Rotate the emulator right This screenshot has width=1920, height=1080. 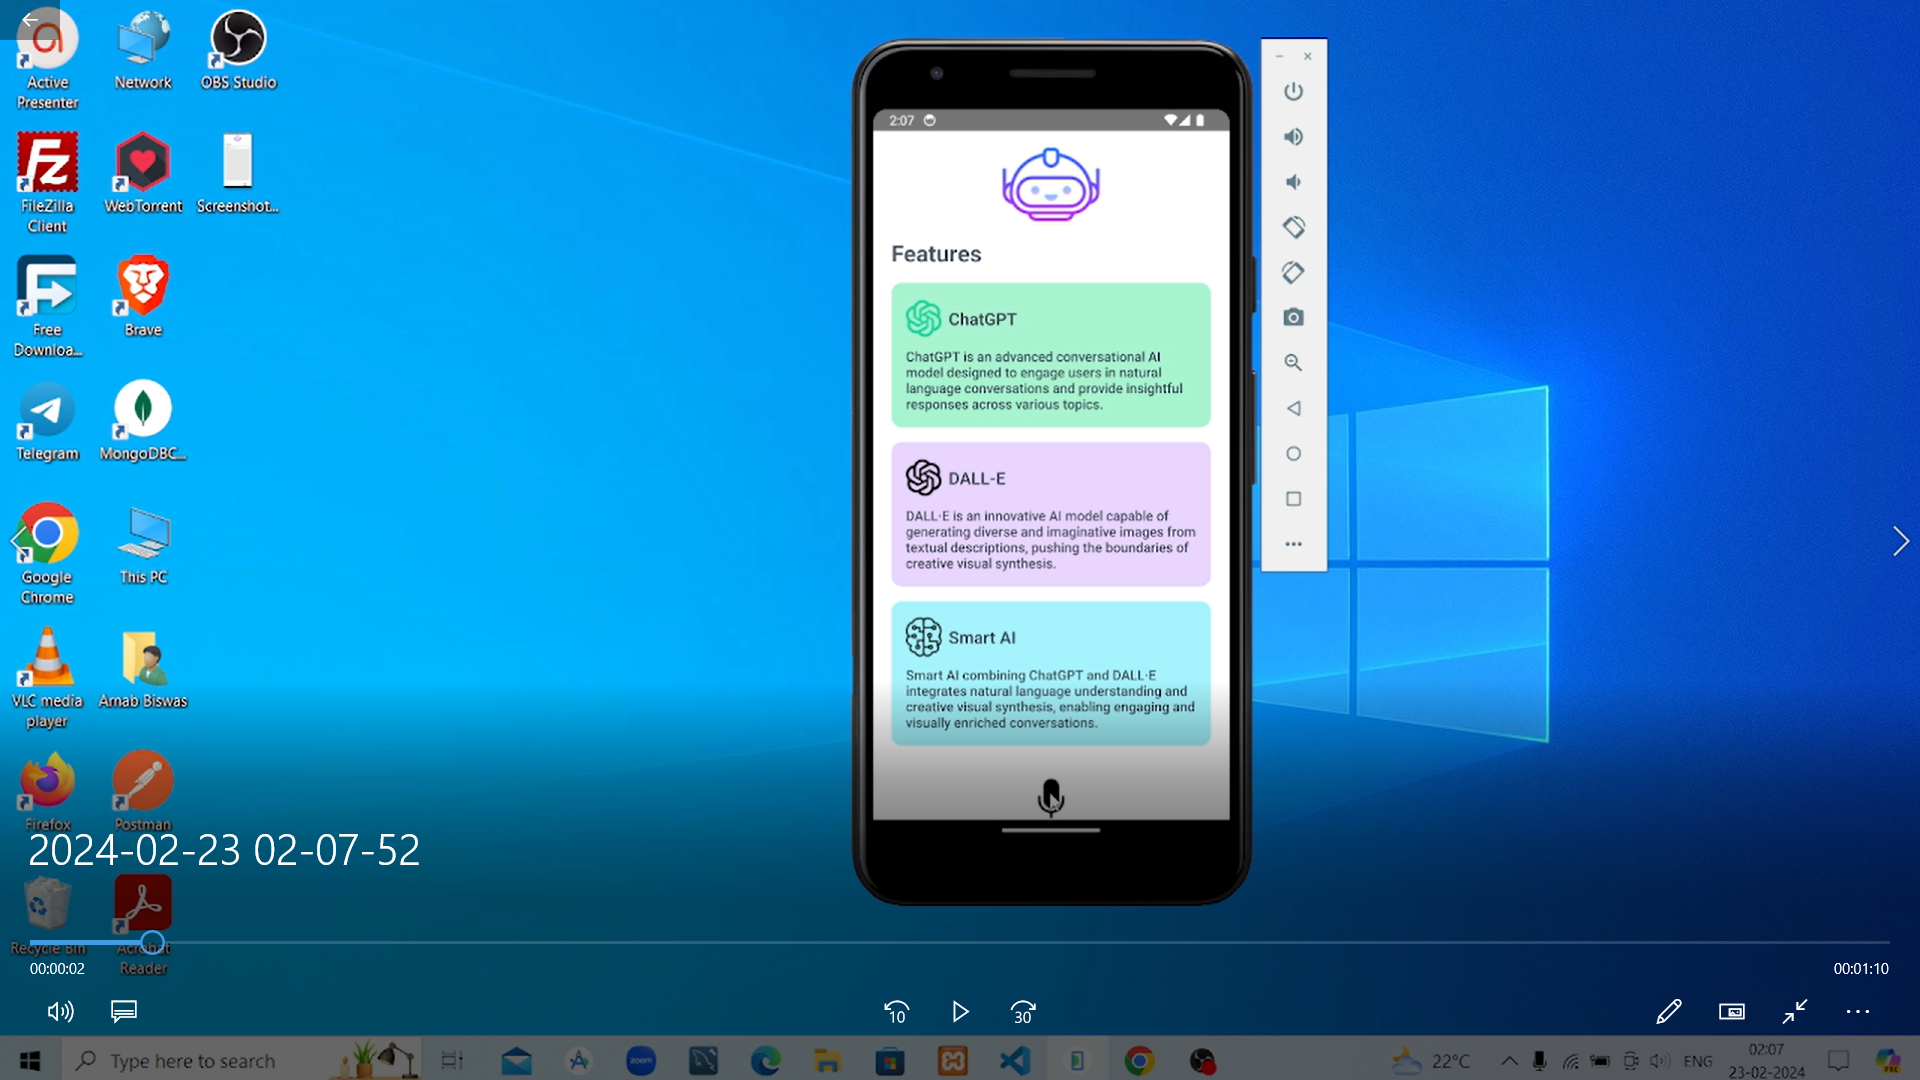point(1293,272)
